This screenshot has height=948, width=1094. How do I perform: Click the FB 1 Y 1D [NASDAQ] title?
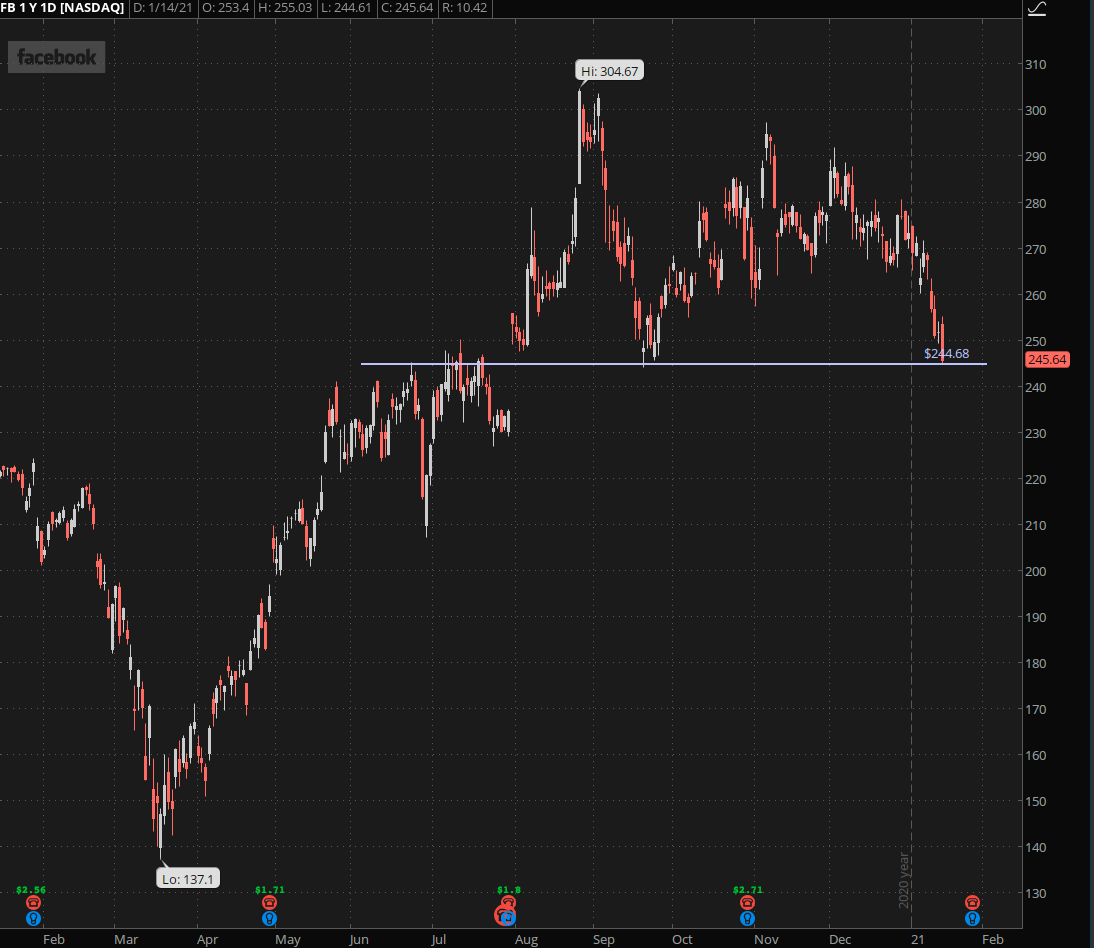[62, 8]
